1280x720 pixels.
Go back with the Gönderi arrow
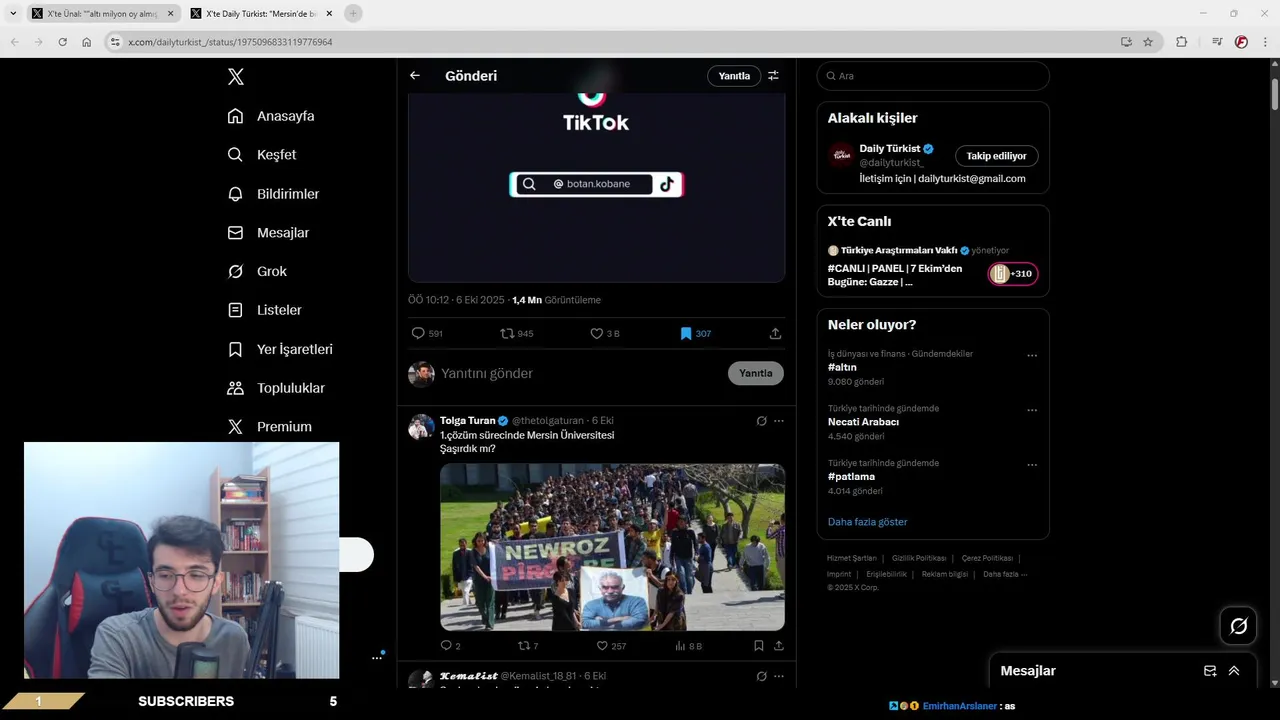point(415,76)
